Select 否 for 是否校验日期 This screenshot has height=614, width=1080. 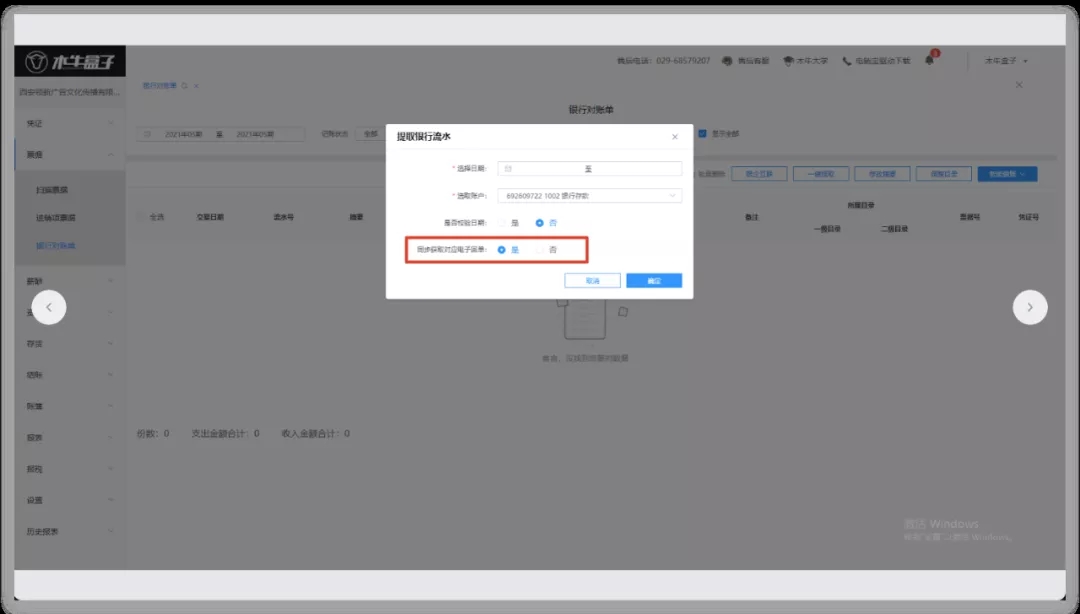(x=539, y=223)
